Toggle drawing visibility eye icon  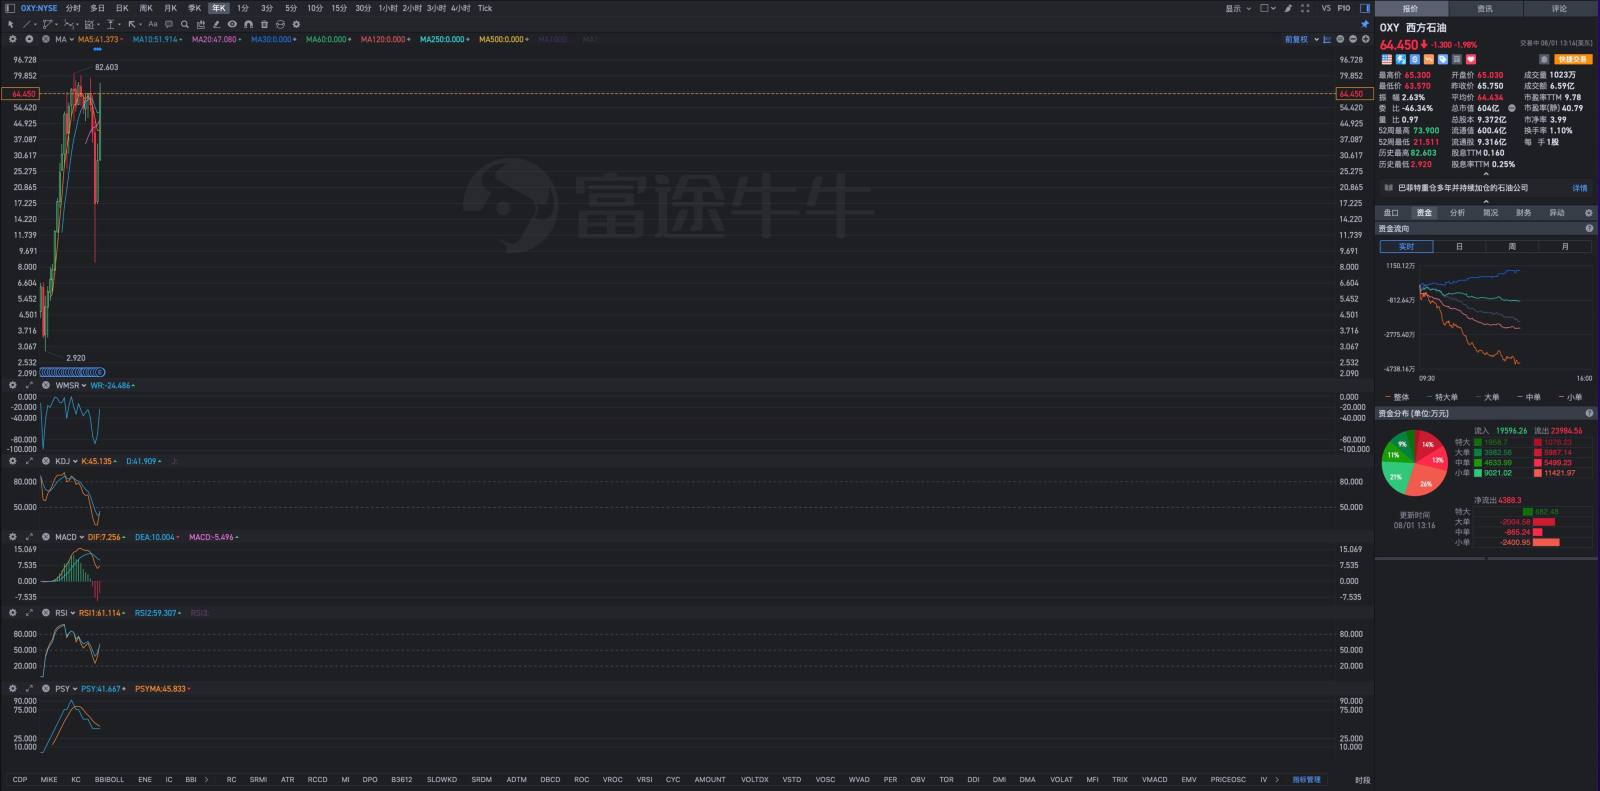[x=232, y=24]
